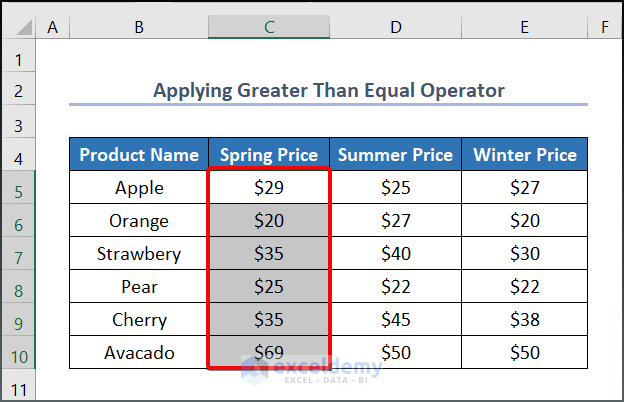Select column B header
This screenshot has width=624, height=402.
[138, 28]
